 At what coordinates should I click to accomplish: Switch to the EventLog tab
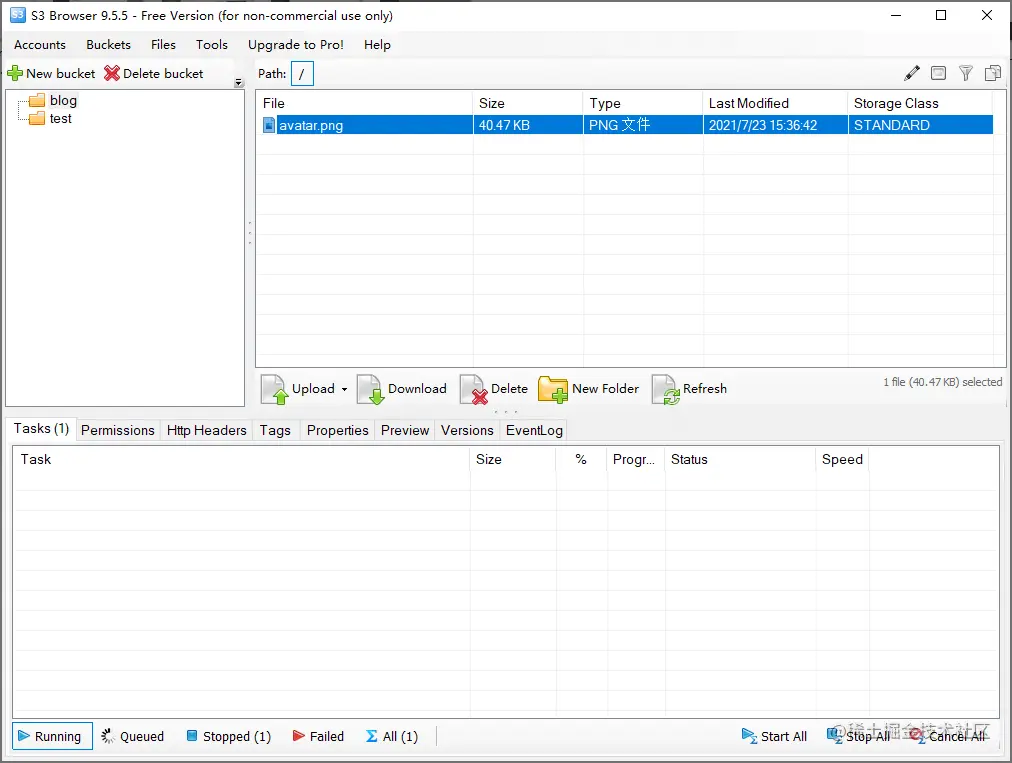click(x=534, y=431)
